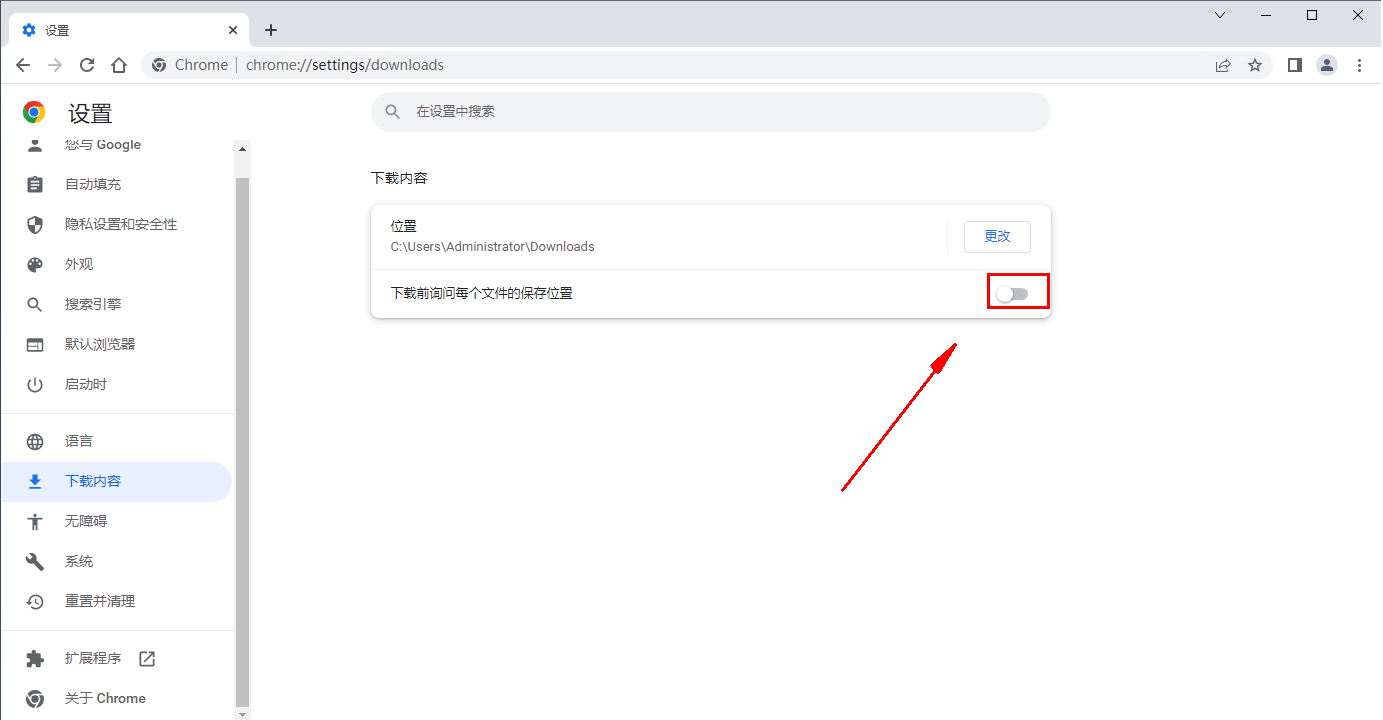This screenshot has height=720, width=1383.
Task: Click the shield icon for privacy settings
Action: [35, 225]
